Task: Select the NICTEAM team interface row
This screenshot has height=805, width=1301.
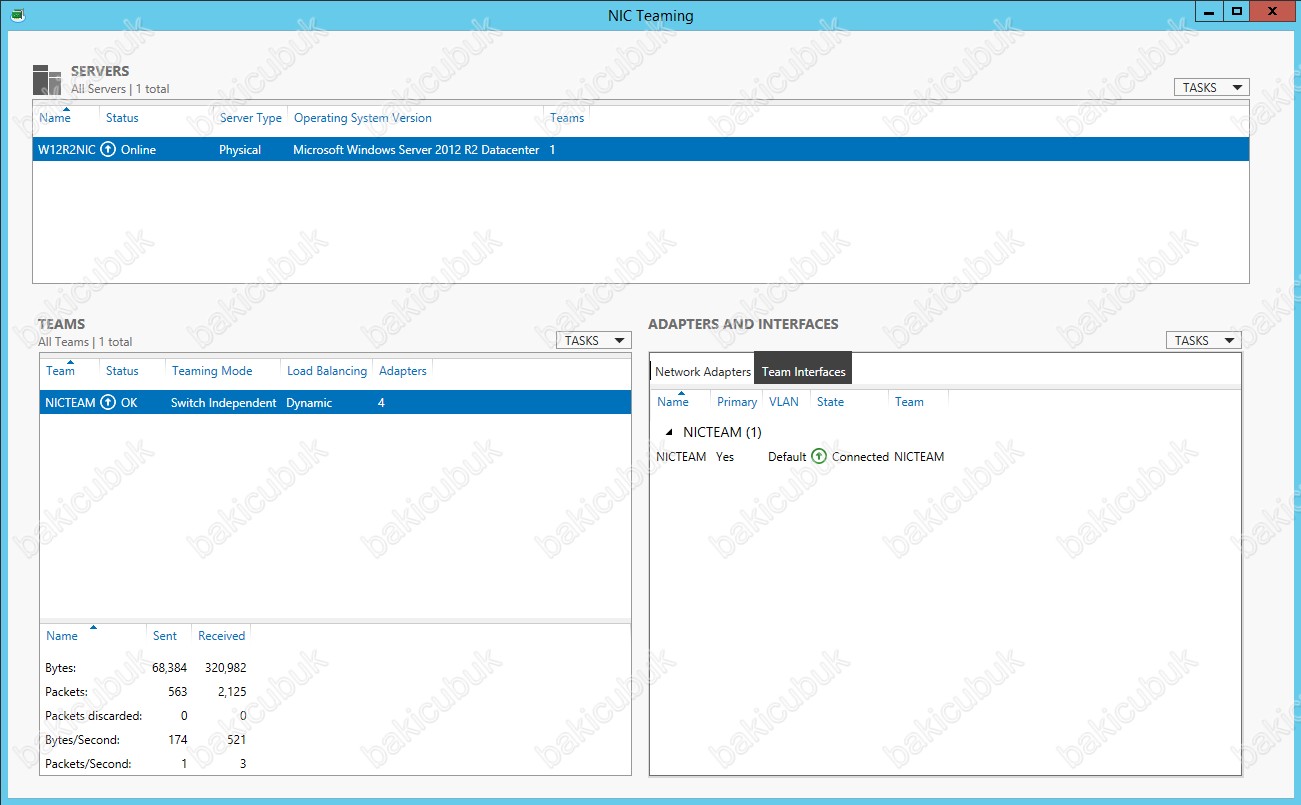Action: (x=800, y=456)
